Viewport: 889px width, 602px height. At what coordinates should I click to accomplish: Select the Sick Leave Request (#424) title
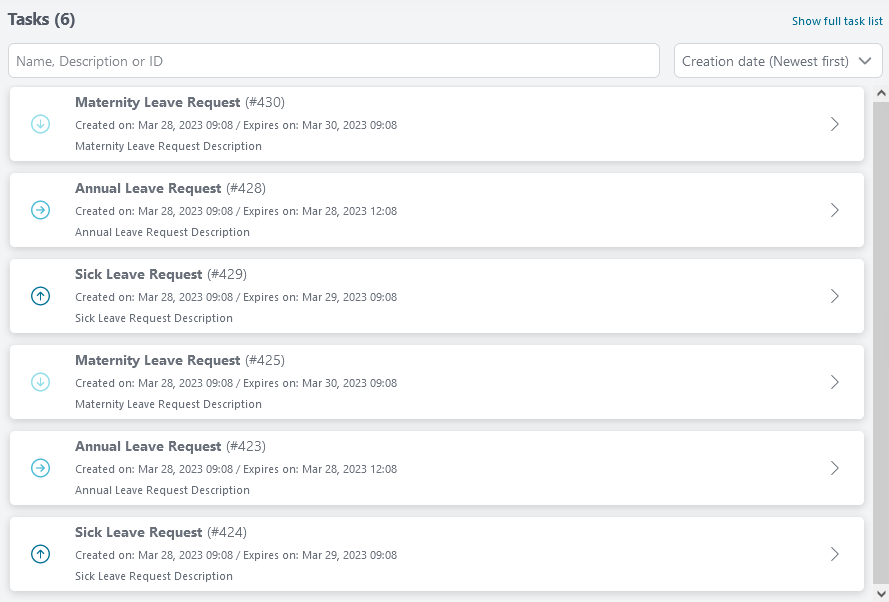[160, 533]
